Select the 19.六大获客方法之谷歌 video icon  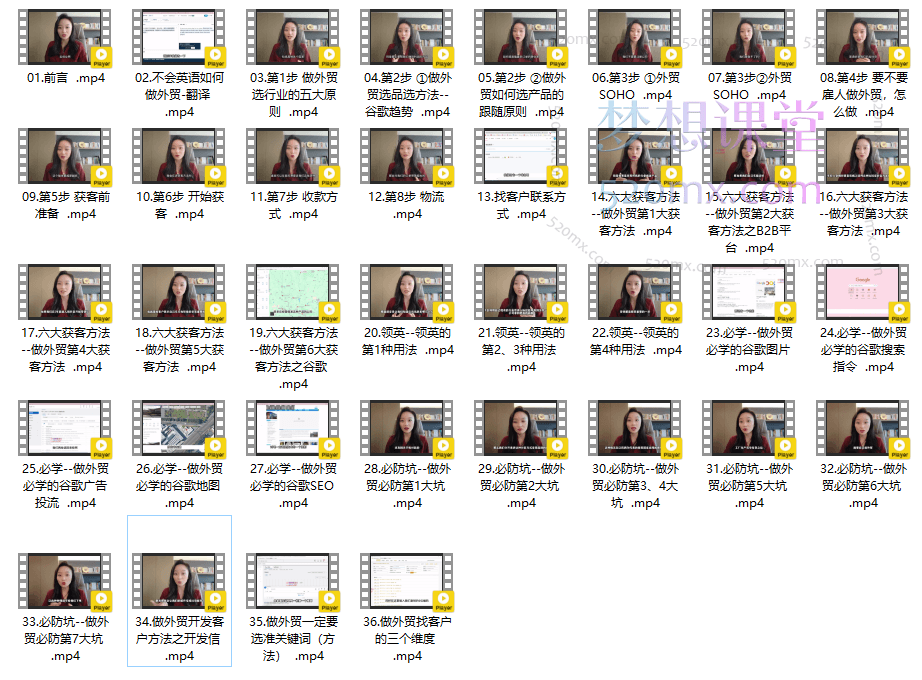point(293,293)
